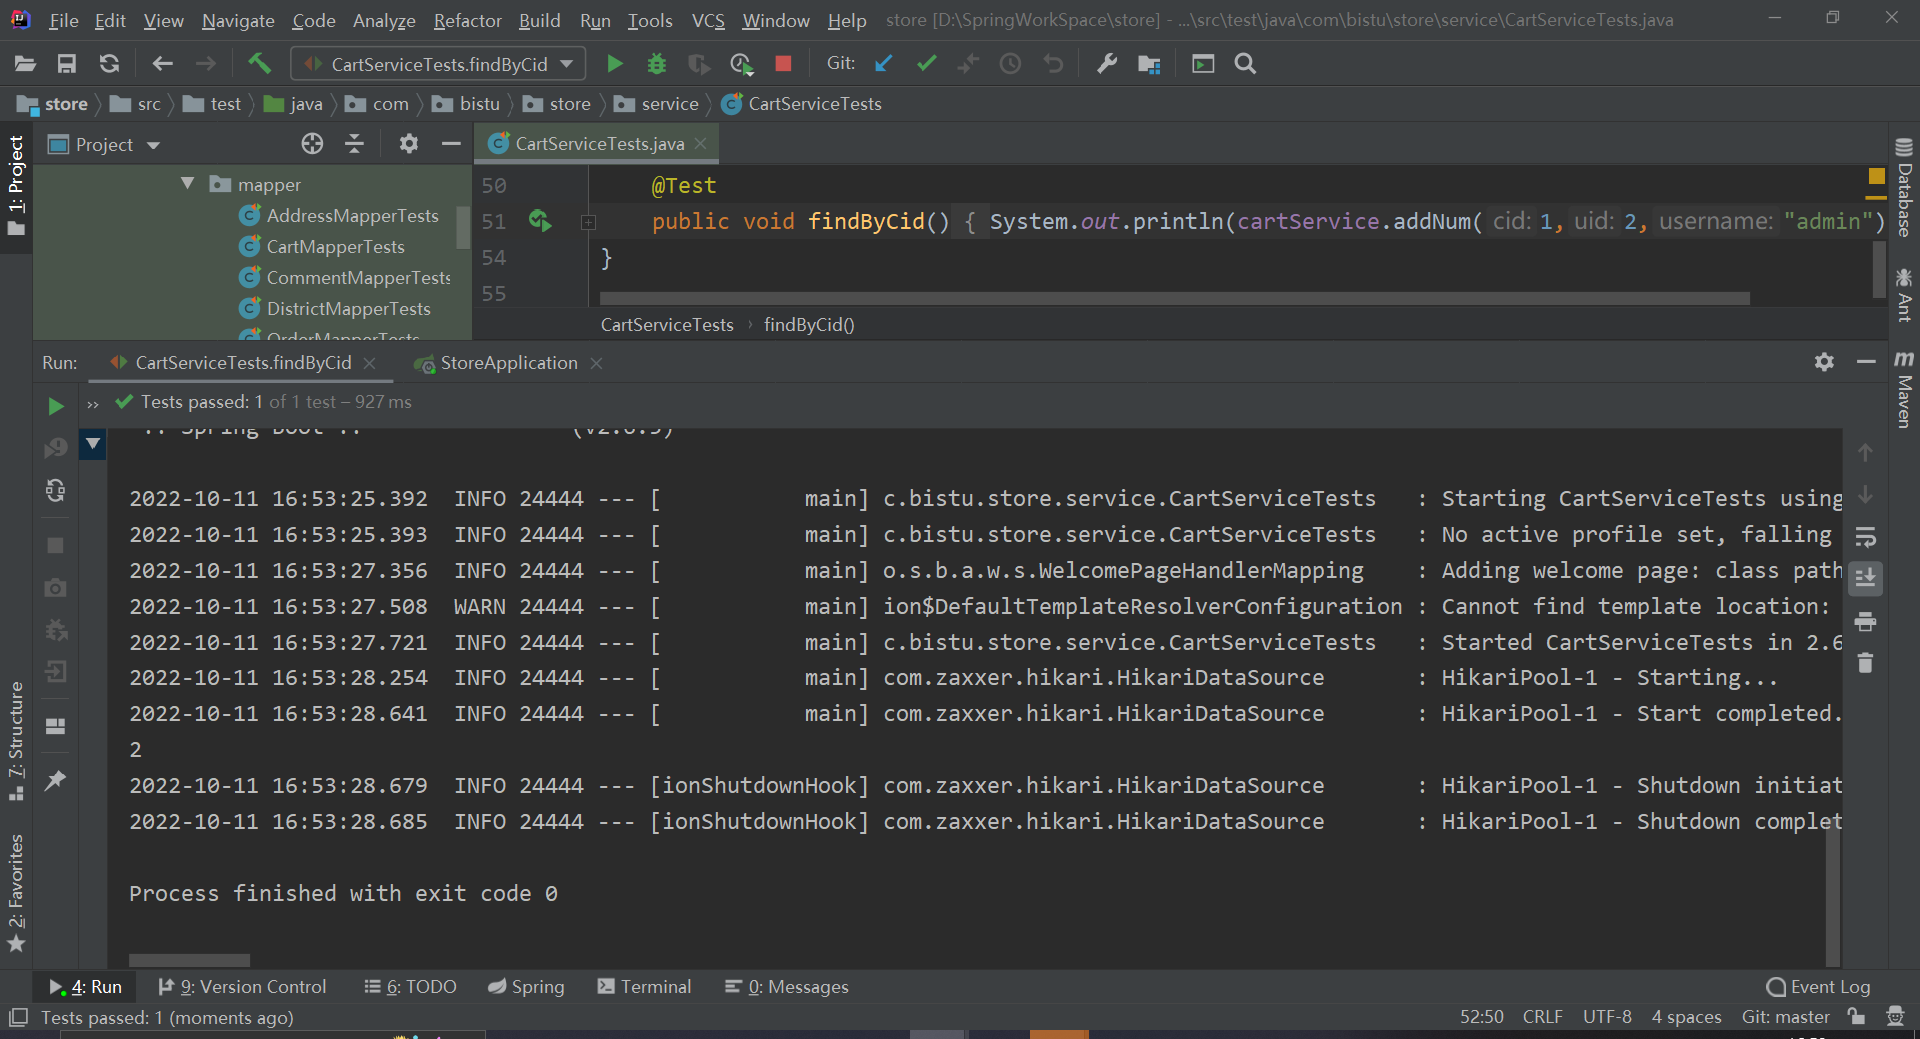Viewport: 1920px width, 1039px height.
Task: Open Settings via the wrench icon
Action: (1106, 64)
